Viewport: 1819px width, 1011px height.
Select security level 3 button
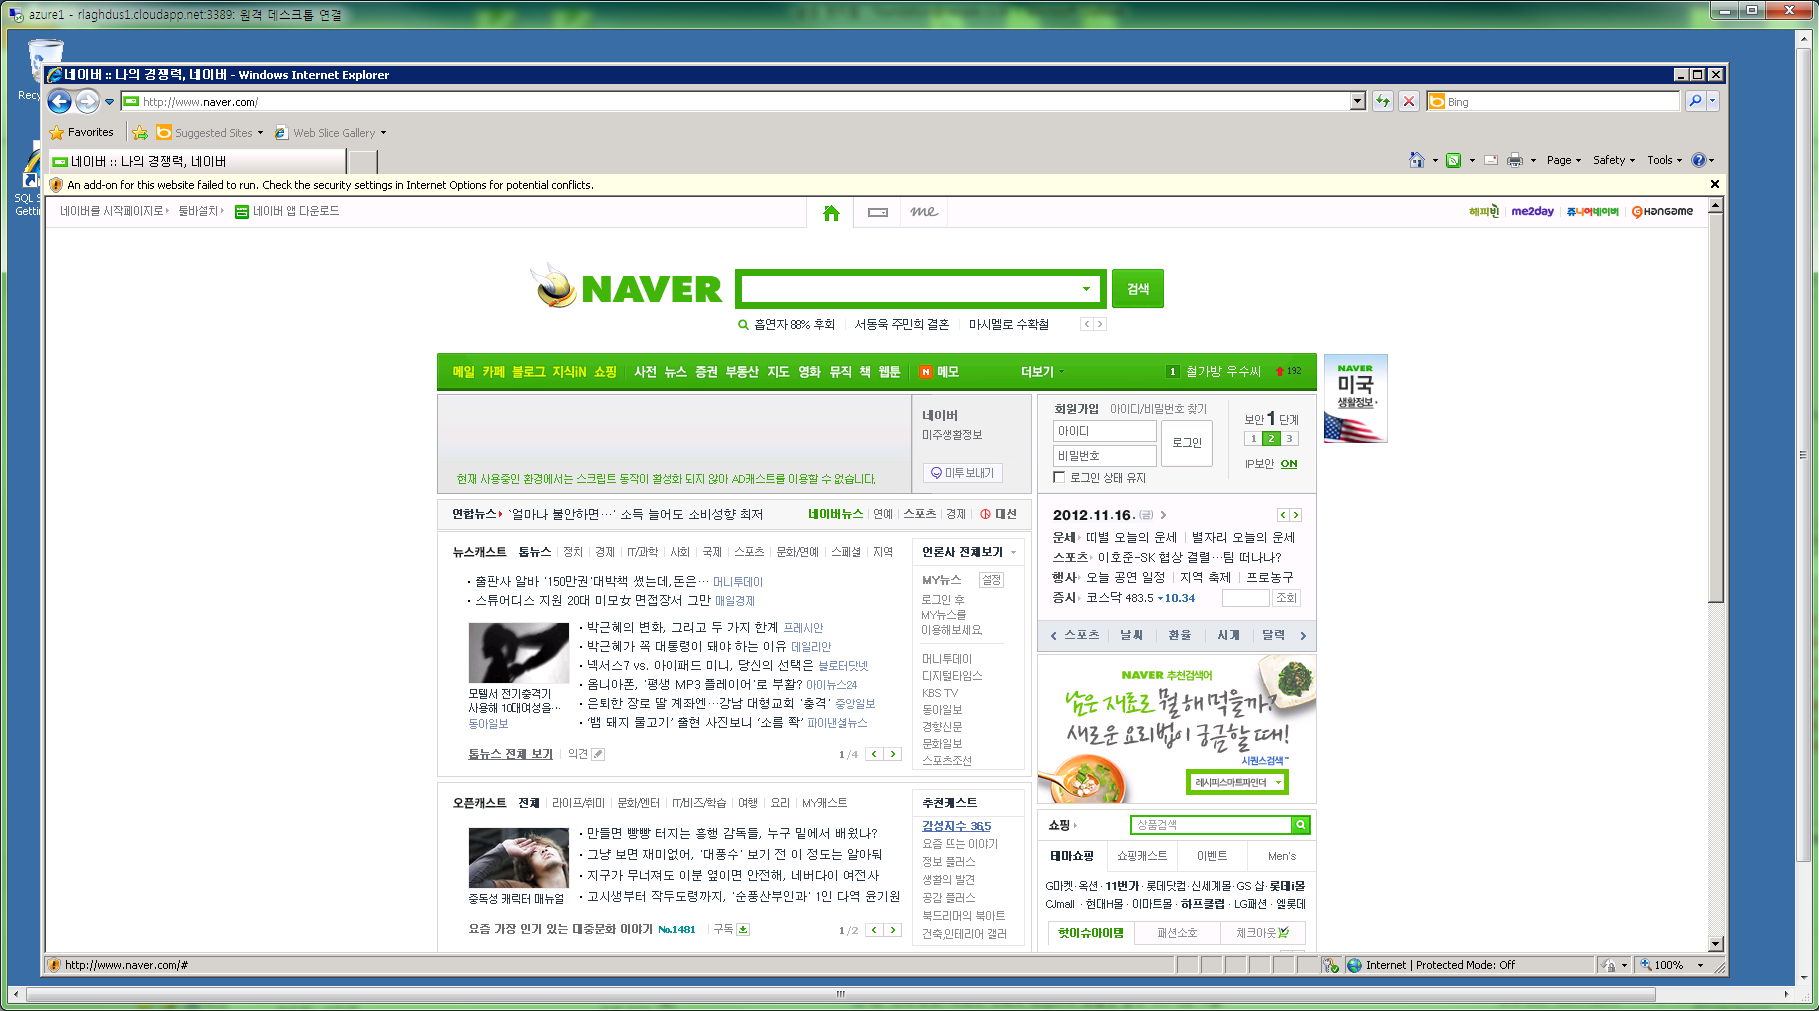click(1289, 438)
